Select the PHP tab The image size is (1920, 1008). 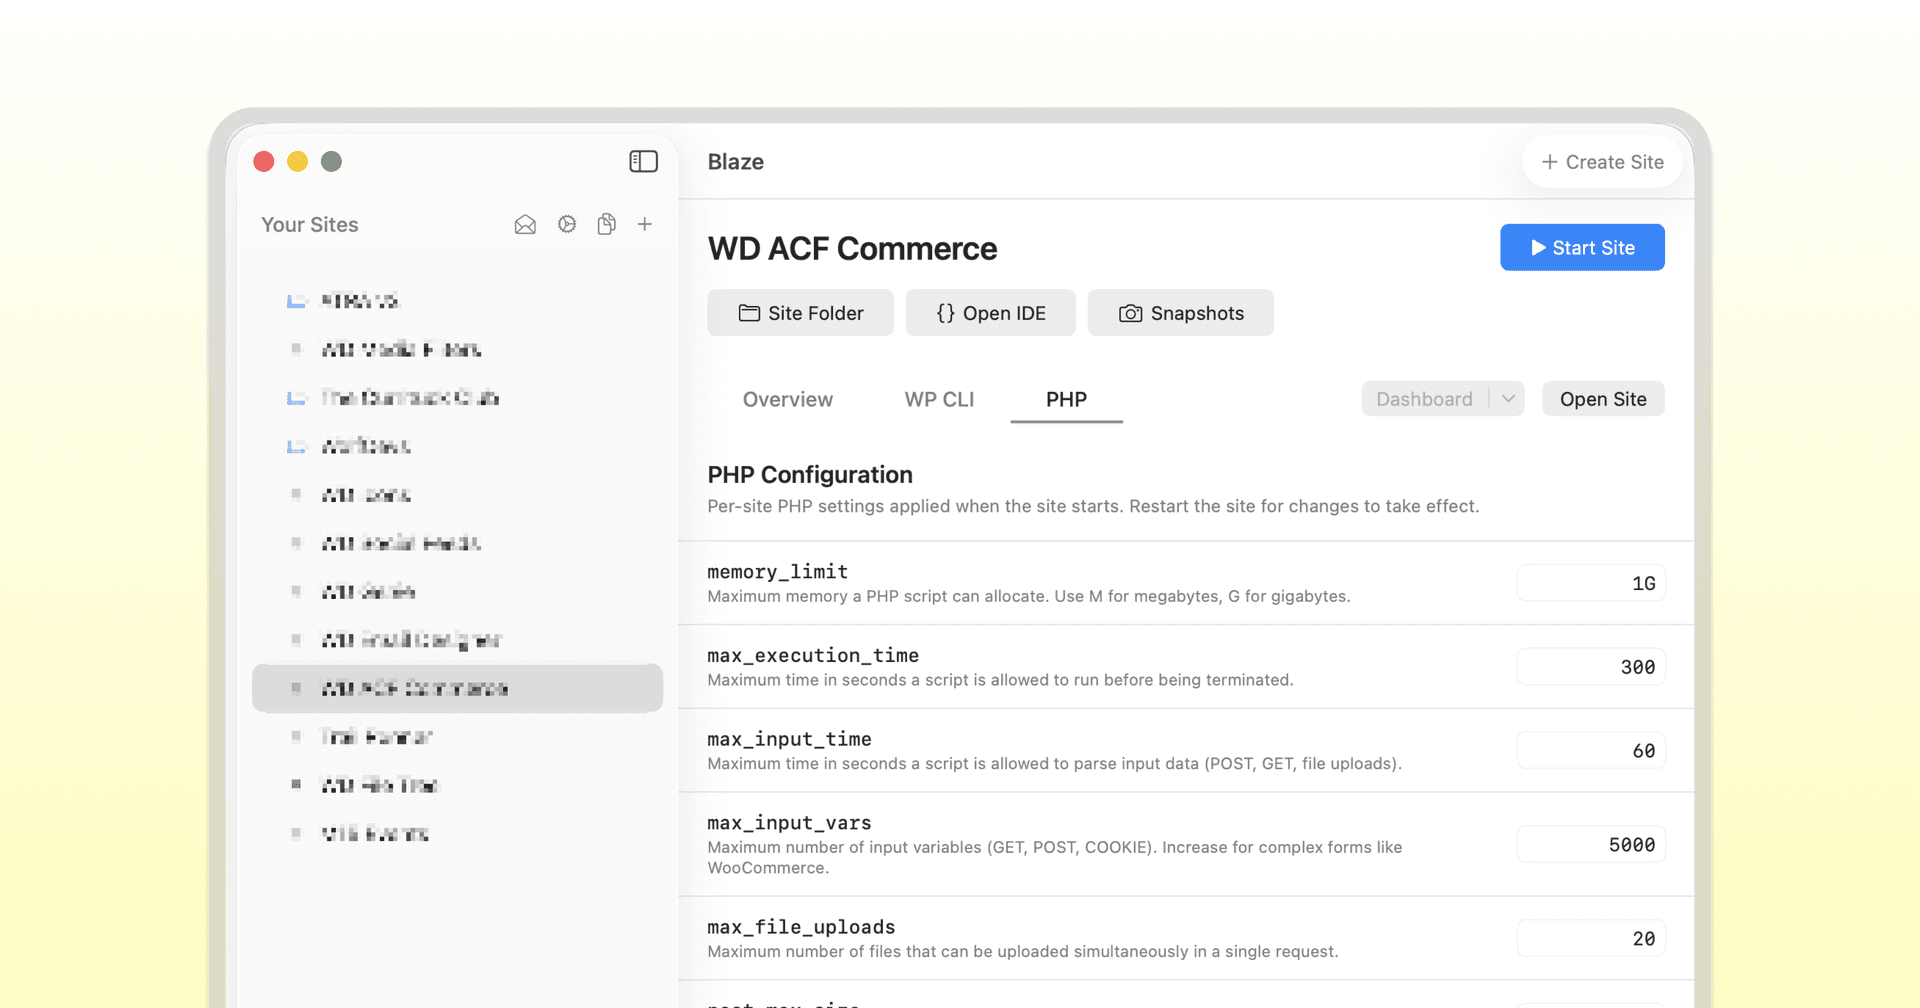[1066, 399]
